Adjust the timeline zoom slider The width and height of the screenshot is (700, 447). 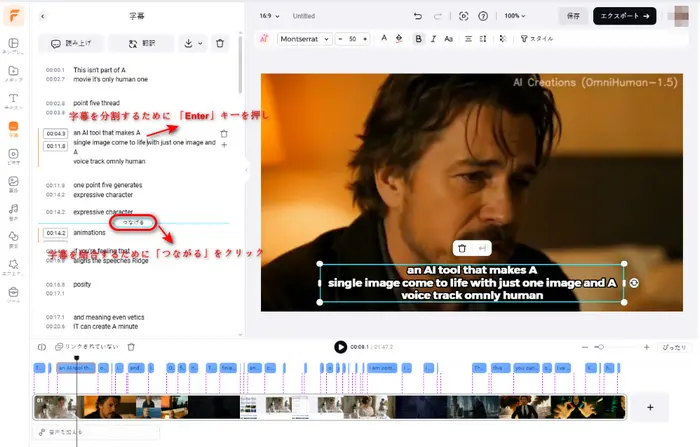pos(601,347)
